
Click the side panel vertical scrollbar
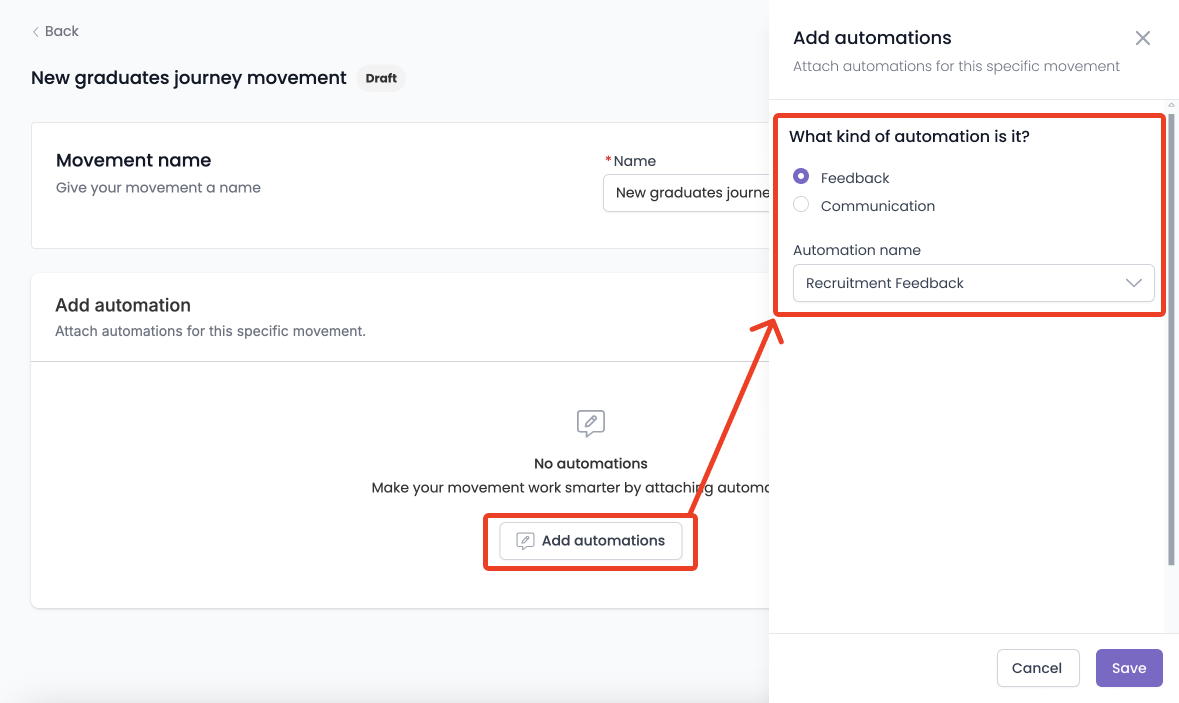tap(1171, 338)
